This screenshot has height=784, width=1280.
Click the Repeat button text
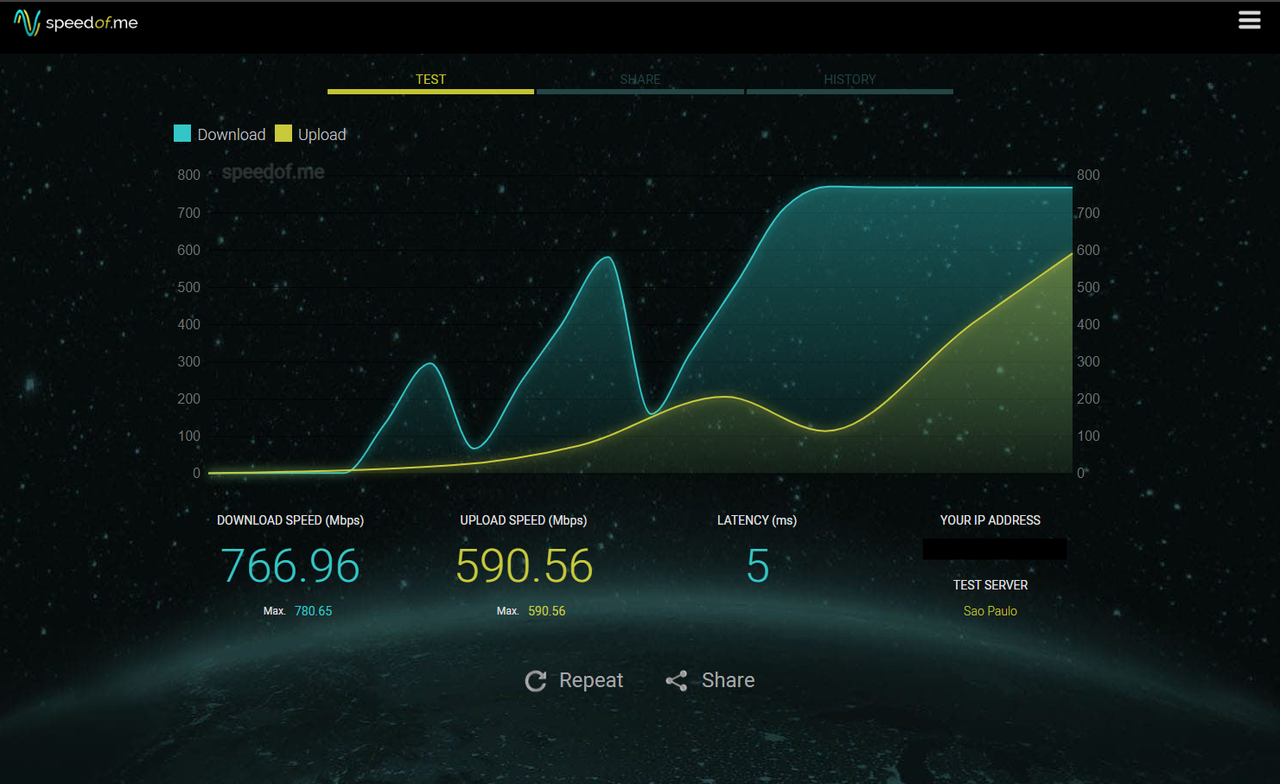[x=591, y=680]
